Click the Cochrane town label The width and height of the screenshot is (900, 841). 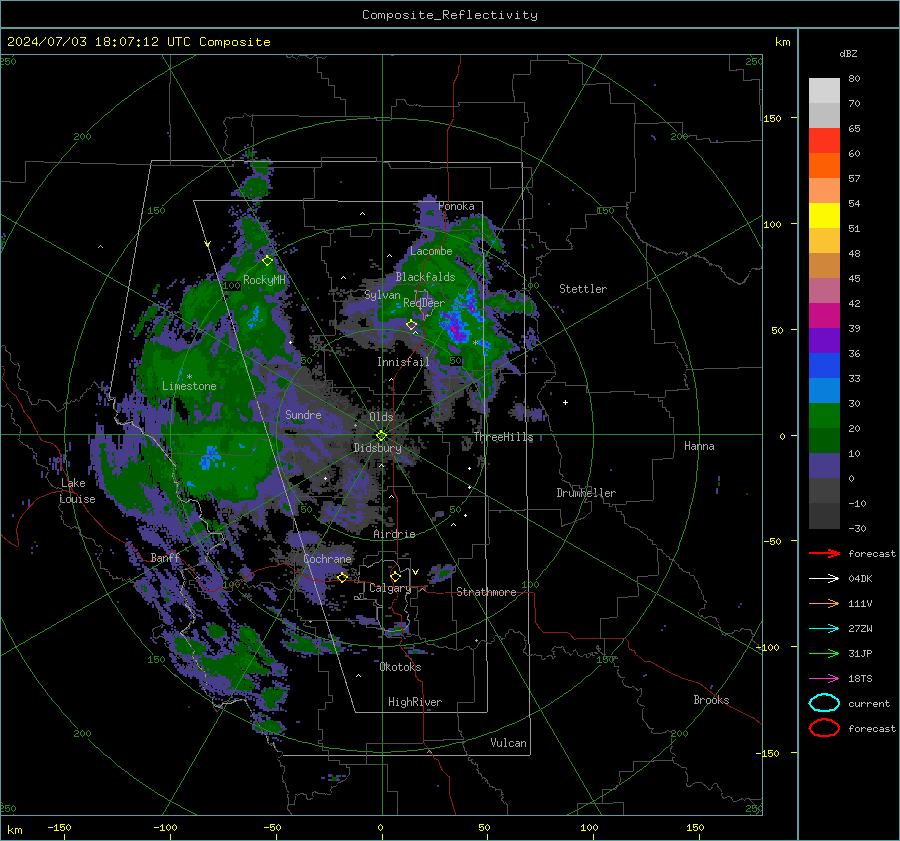327,559
